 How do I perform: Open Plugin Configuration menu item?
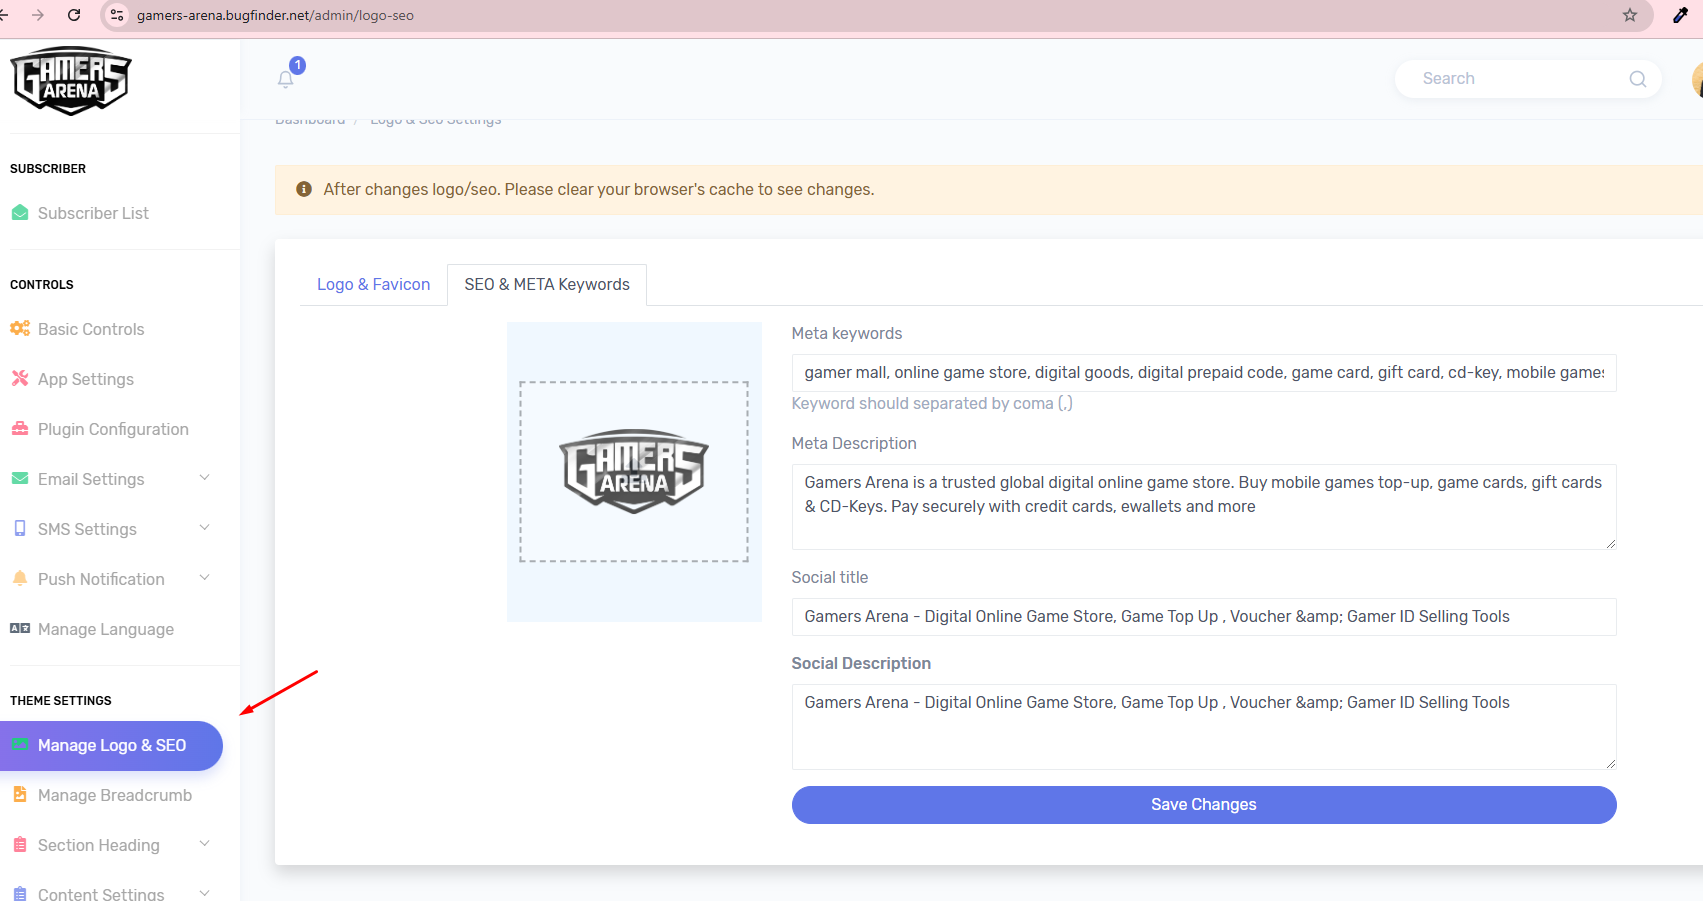[113, 429]
